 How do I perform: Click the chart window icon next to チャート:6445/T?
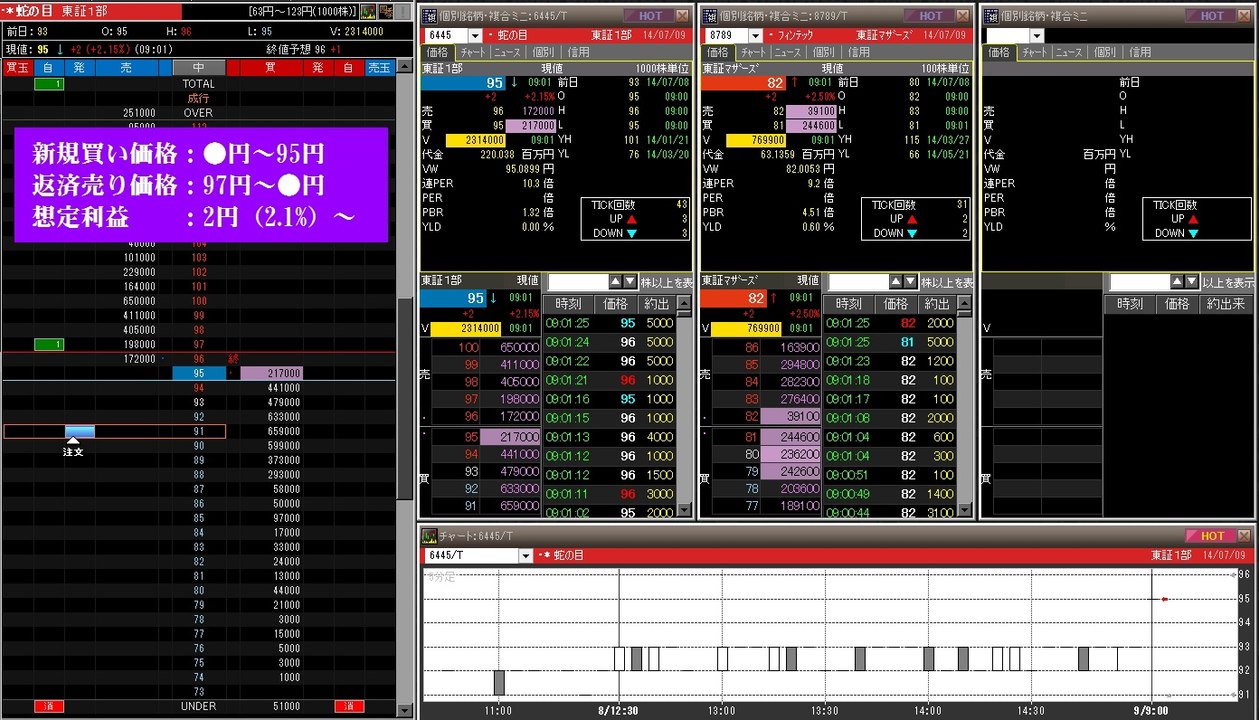point(429,536)
